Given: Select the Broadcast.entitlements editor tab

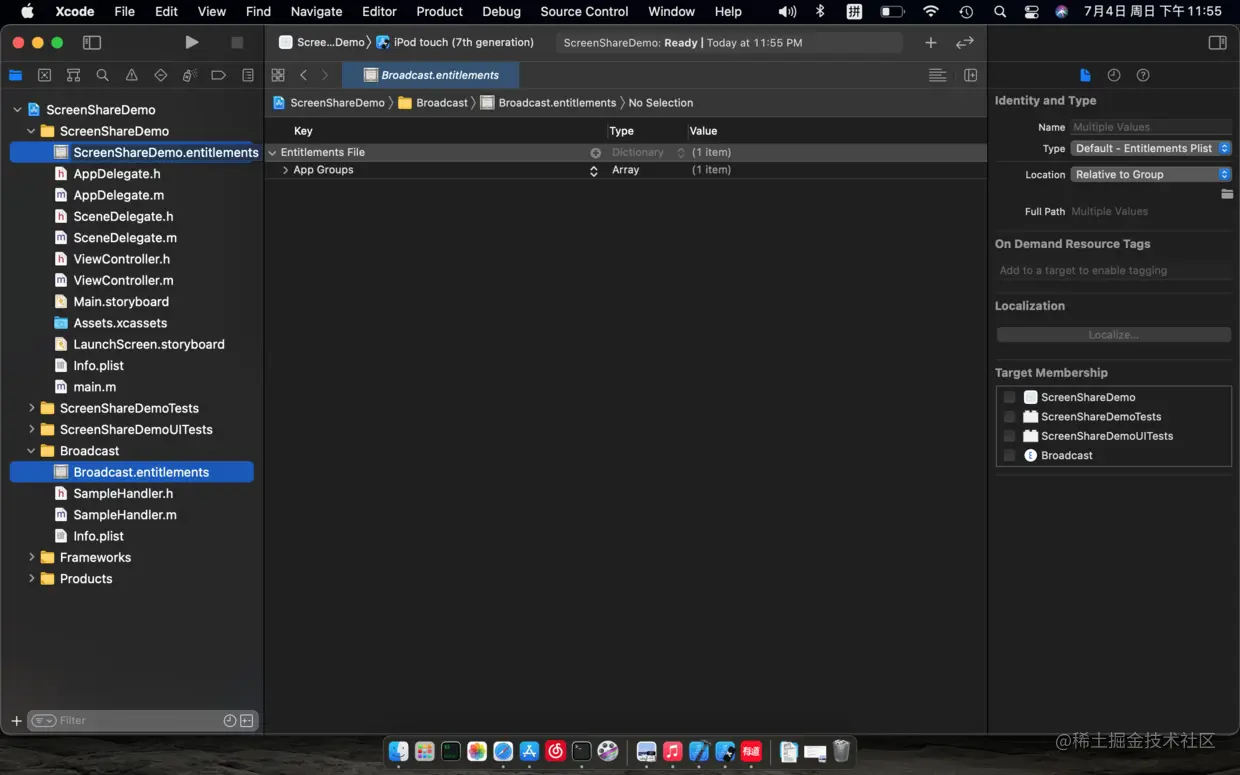Looking at the screenshot, I should pos(430,75).
